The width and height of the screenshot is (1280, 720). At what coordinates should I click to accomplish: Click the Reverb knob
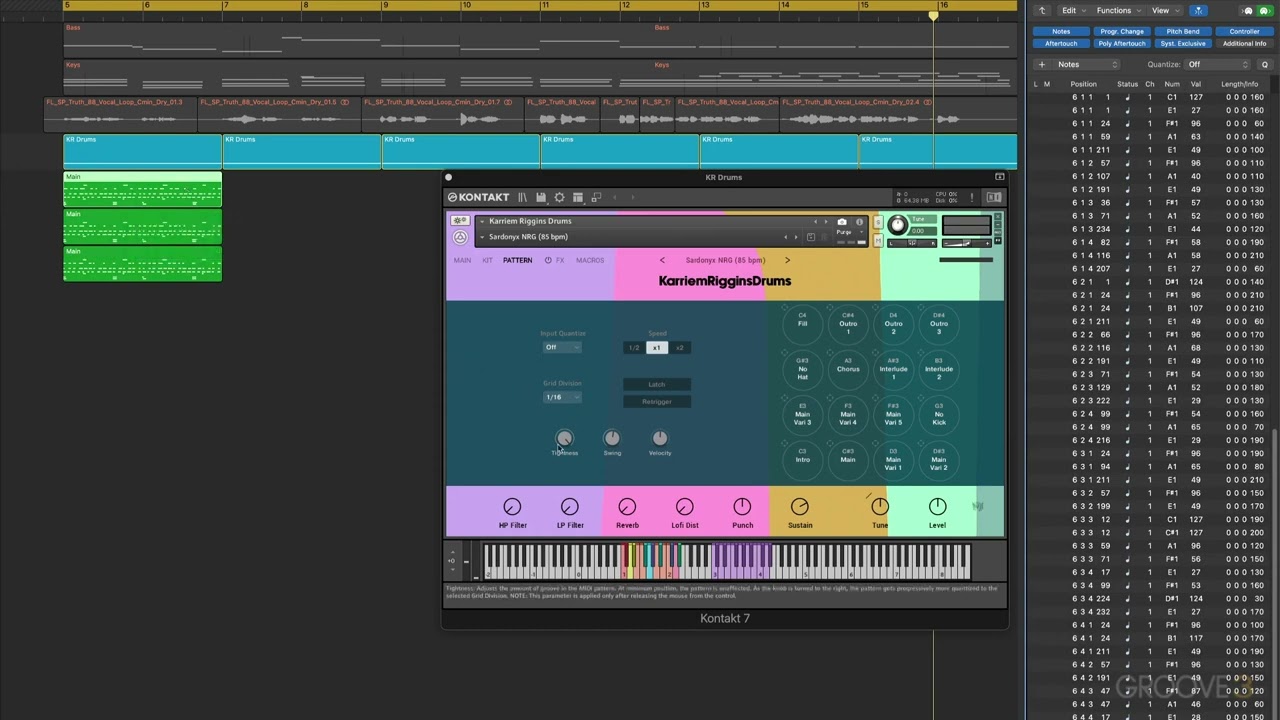627,507
